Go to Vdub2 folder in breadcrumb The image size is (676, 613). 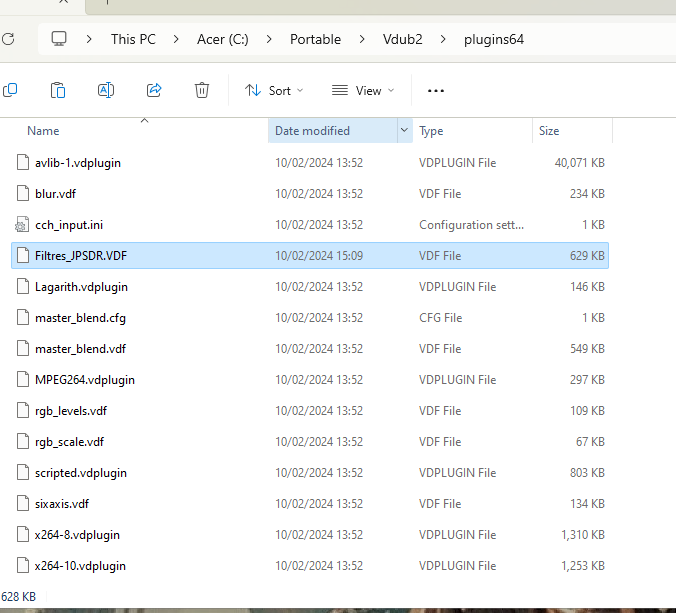click(x=402, y=39)
